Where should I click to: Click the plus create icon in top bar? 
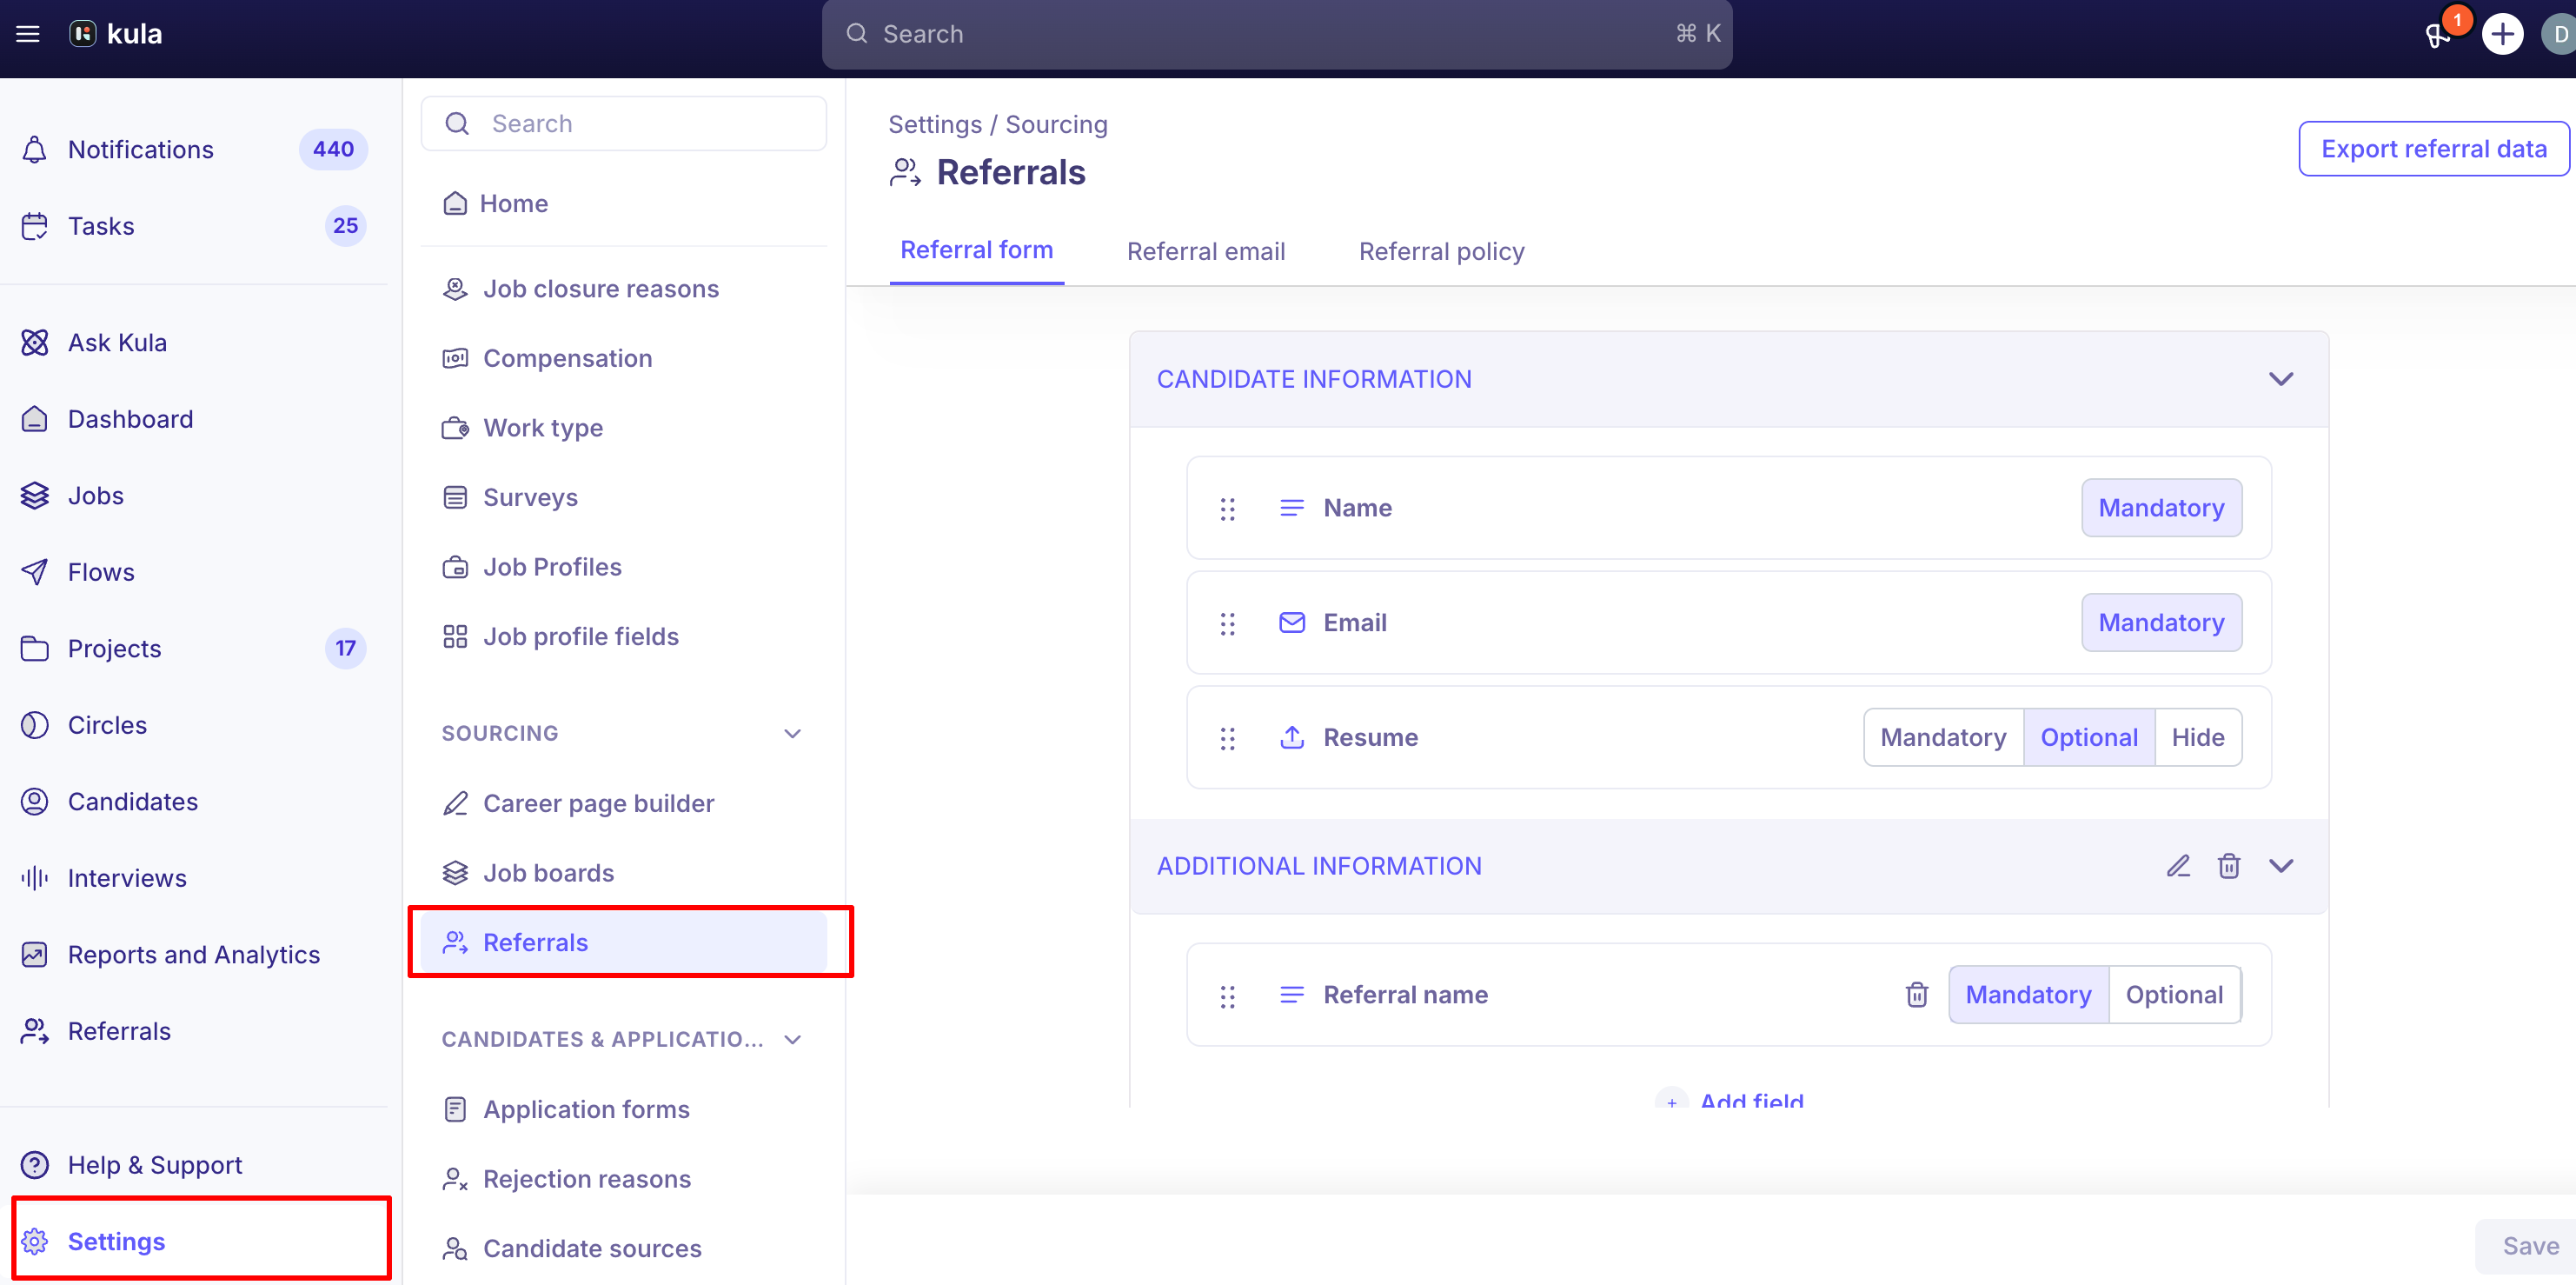2502,34
